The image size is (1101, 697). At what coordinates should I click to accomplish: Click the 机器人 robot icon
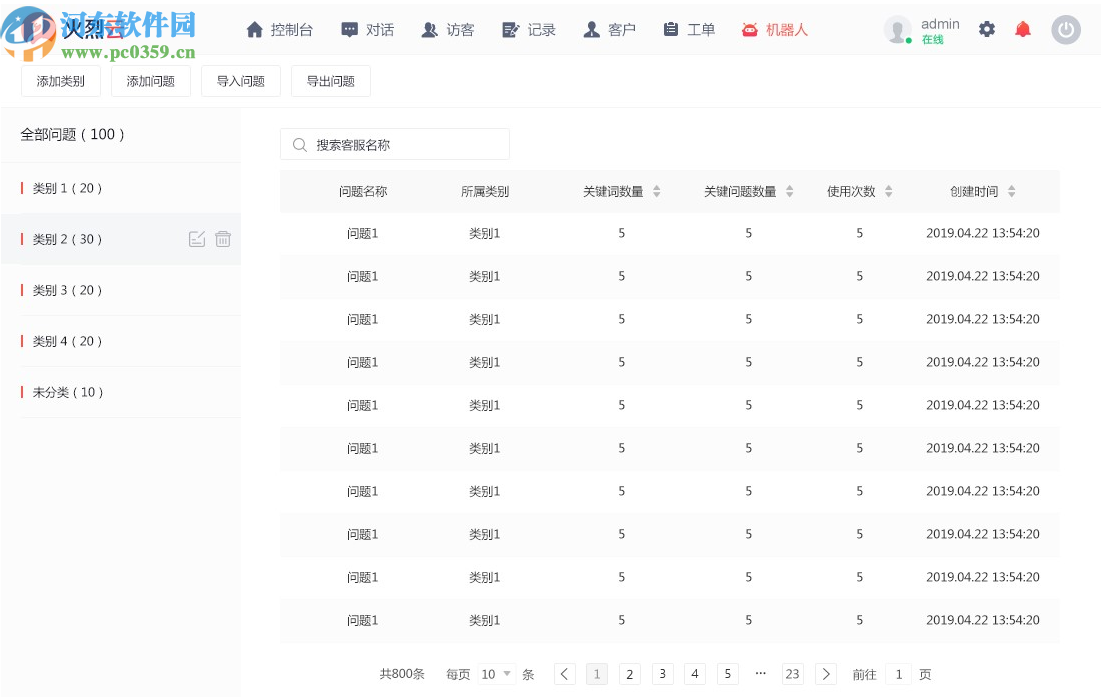click(x=750, y=29)
